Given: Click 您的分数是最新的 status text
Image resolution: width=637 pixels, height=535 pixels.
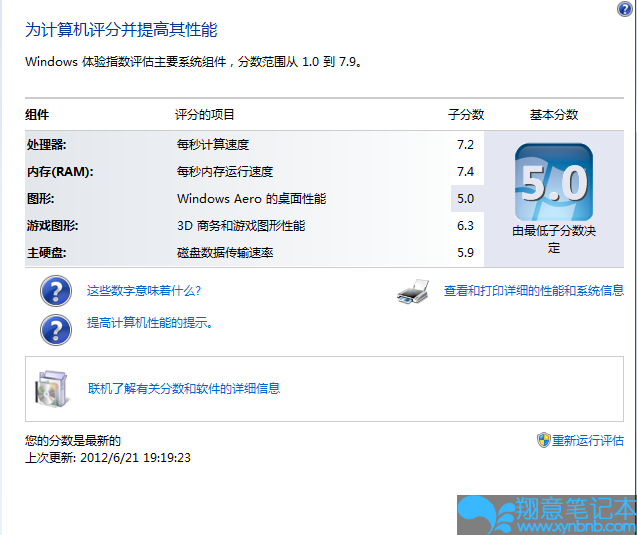Looking at the screenshot, I should point(73,440).
